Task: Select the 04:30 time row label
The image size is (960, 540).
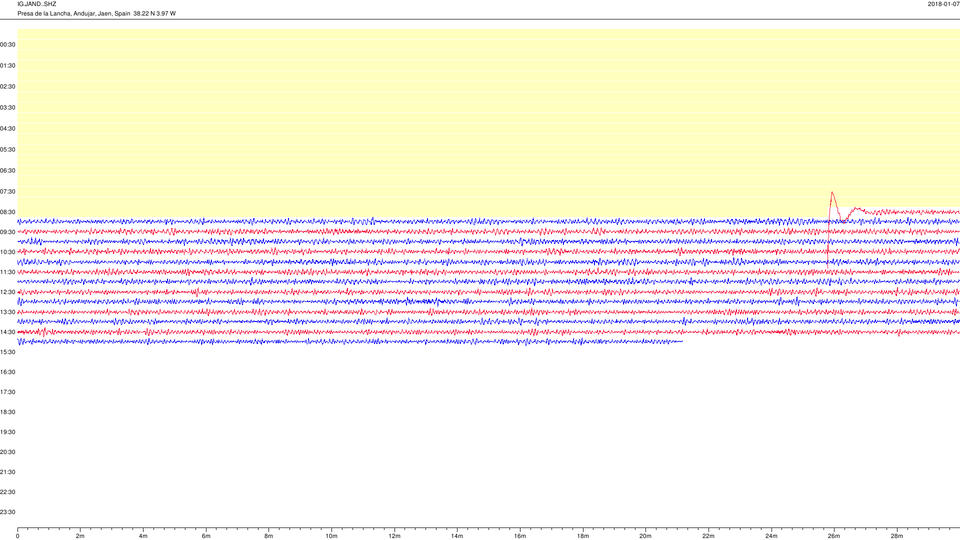Action: pyautogui.click(x=8, y=129)
